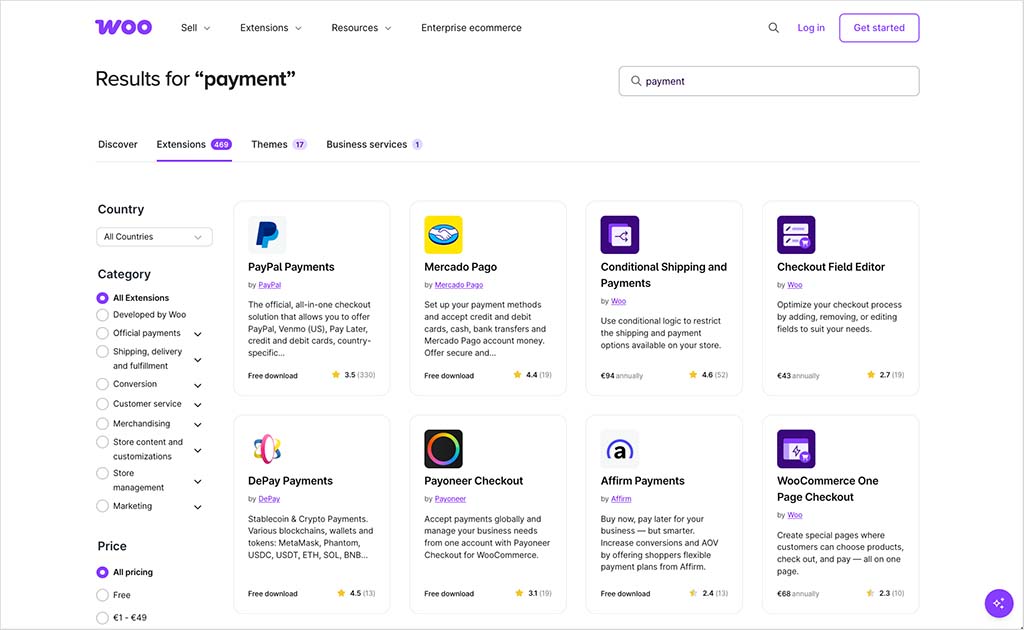Click the Conditional Shipping and Payments icon
This screenshot has height=630, width=1024.
620,234
